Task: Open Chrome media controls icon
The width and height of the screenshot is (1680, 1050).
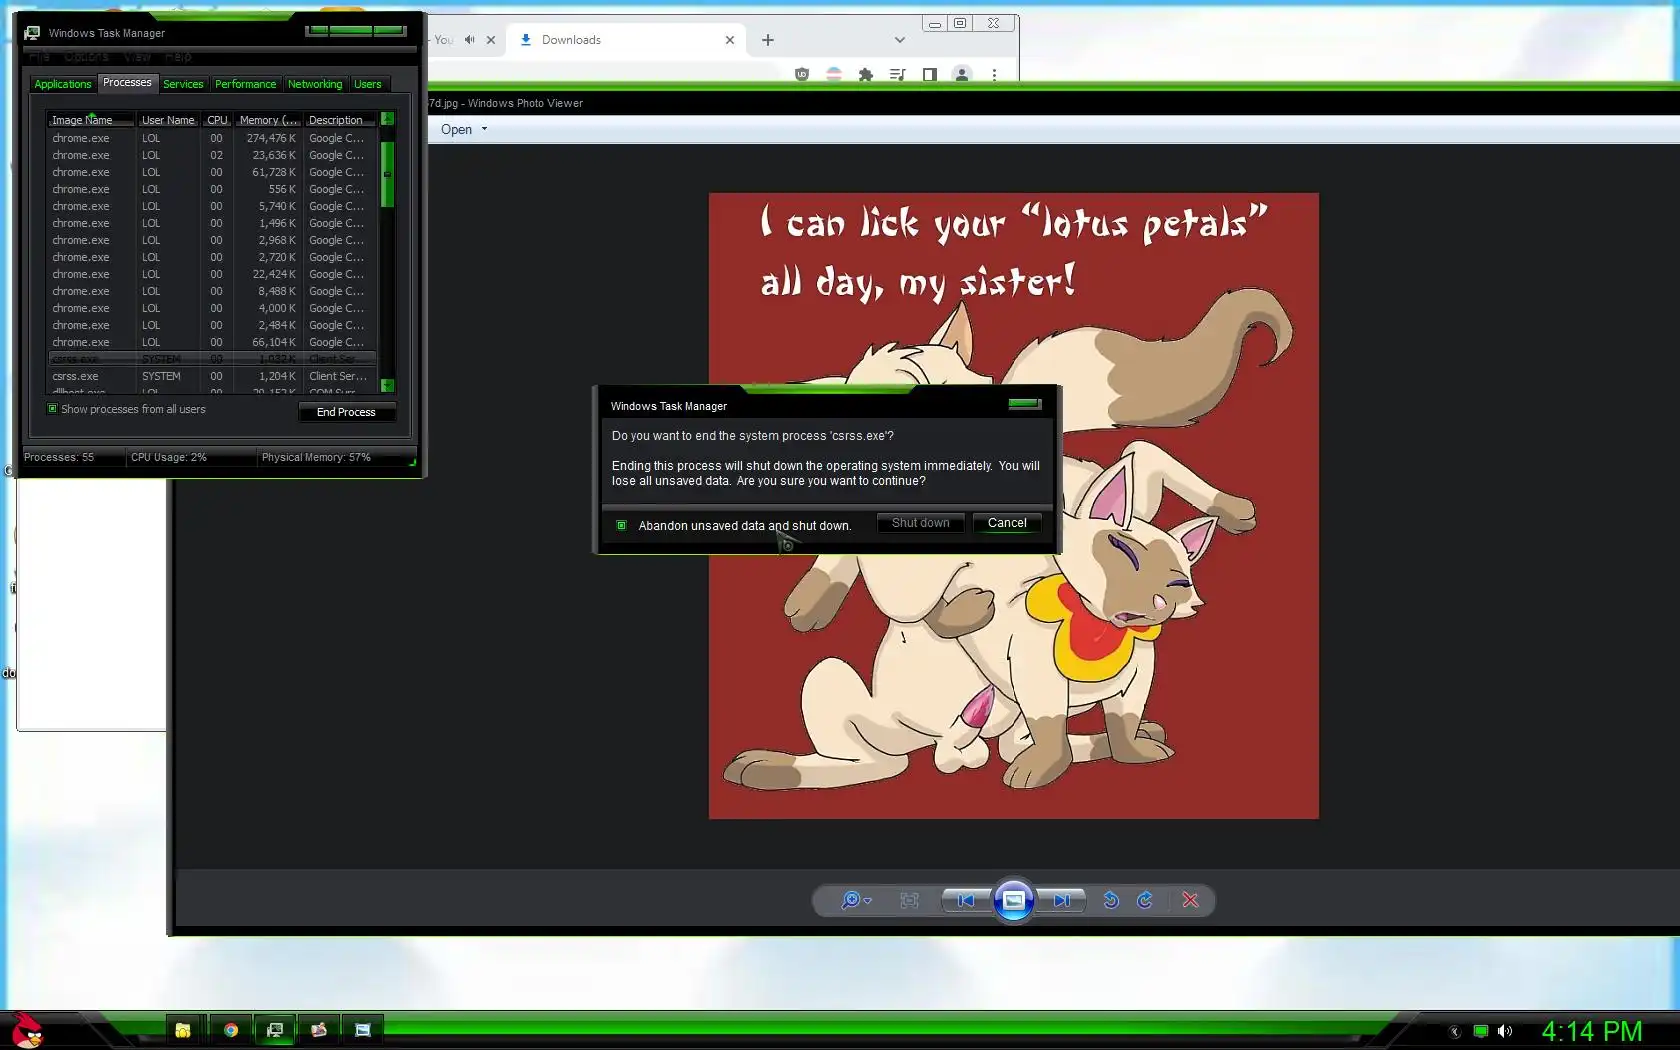Action: (x=898, y=74)
